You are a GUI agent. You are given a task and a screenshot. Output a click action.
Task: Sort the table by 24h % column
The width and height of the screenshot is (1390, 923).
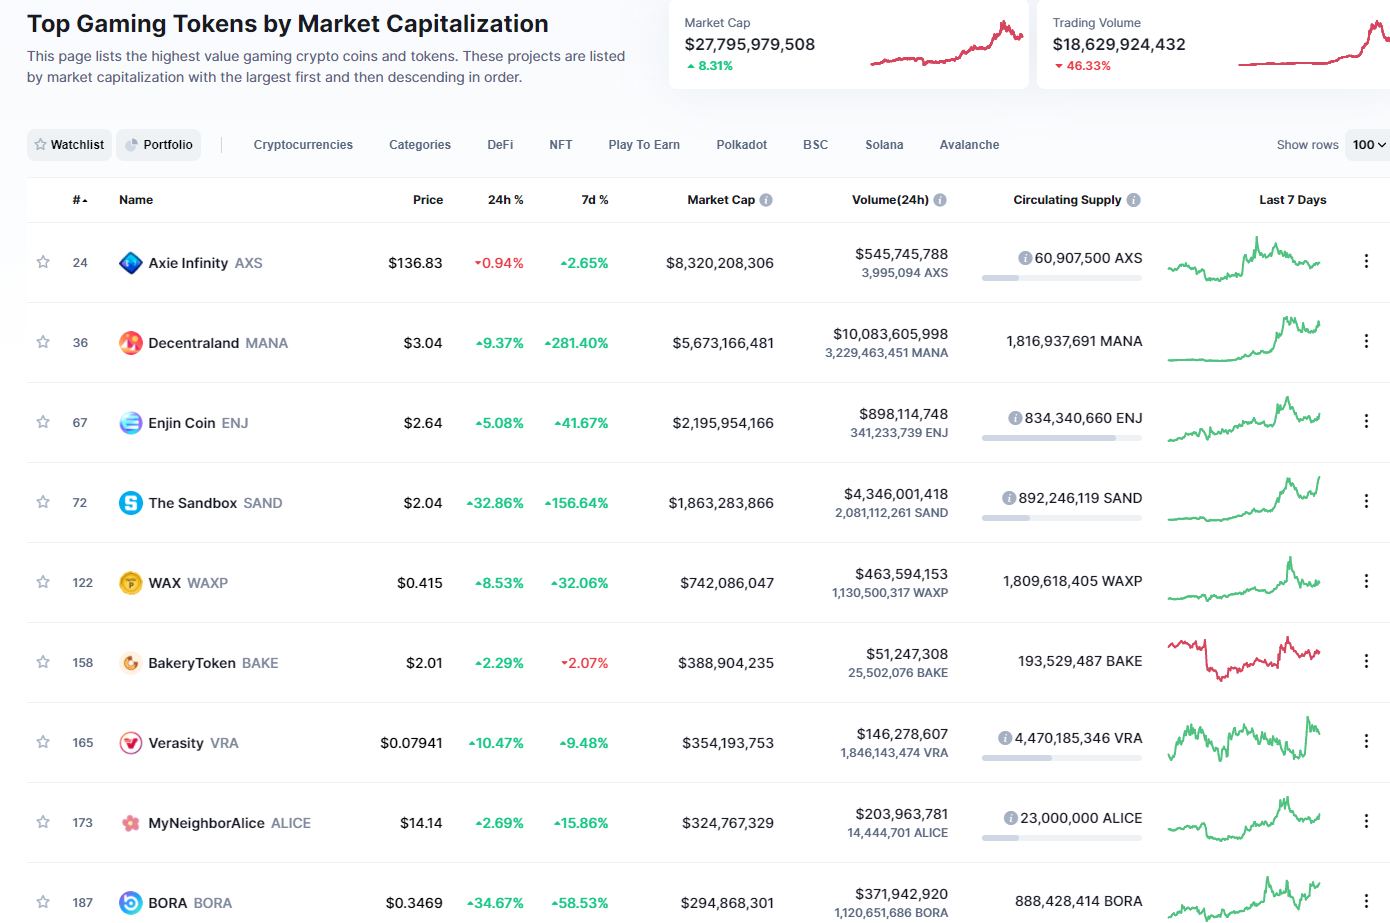[506, 200]
